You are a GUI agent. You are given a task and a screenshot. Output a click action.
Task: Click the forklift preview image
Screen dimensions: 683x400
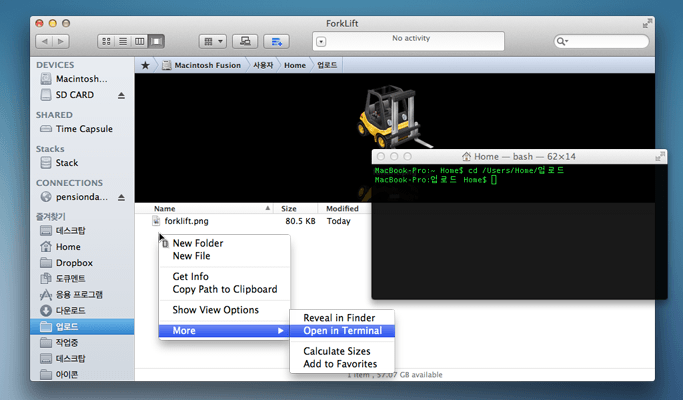coord(393,117)
